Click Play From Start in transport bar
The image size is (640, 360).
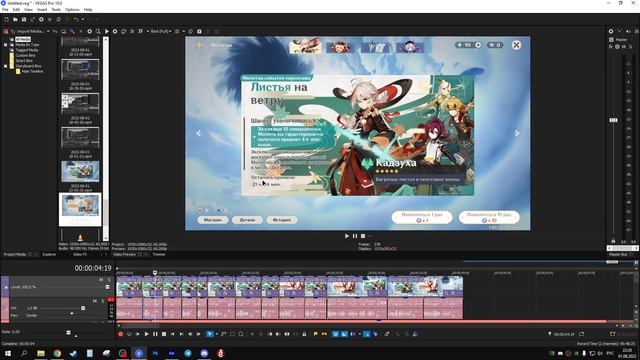[138, 334]
